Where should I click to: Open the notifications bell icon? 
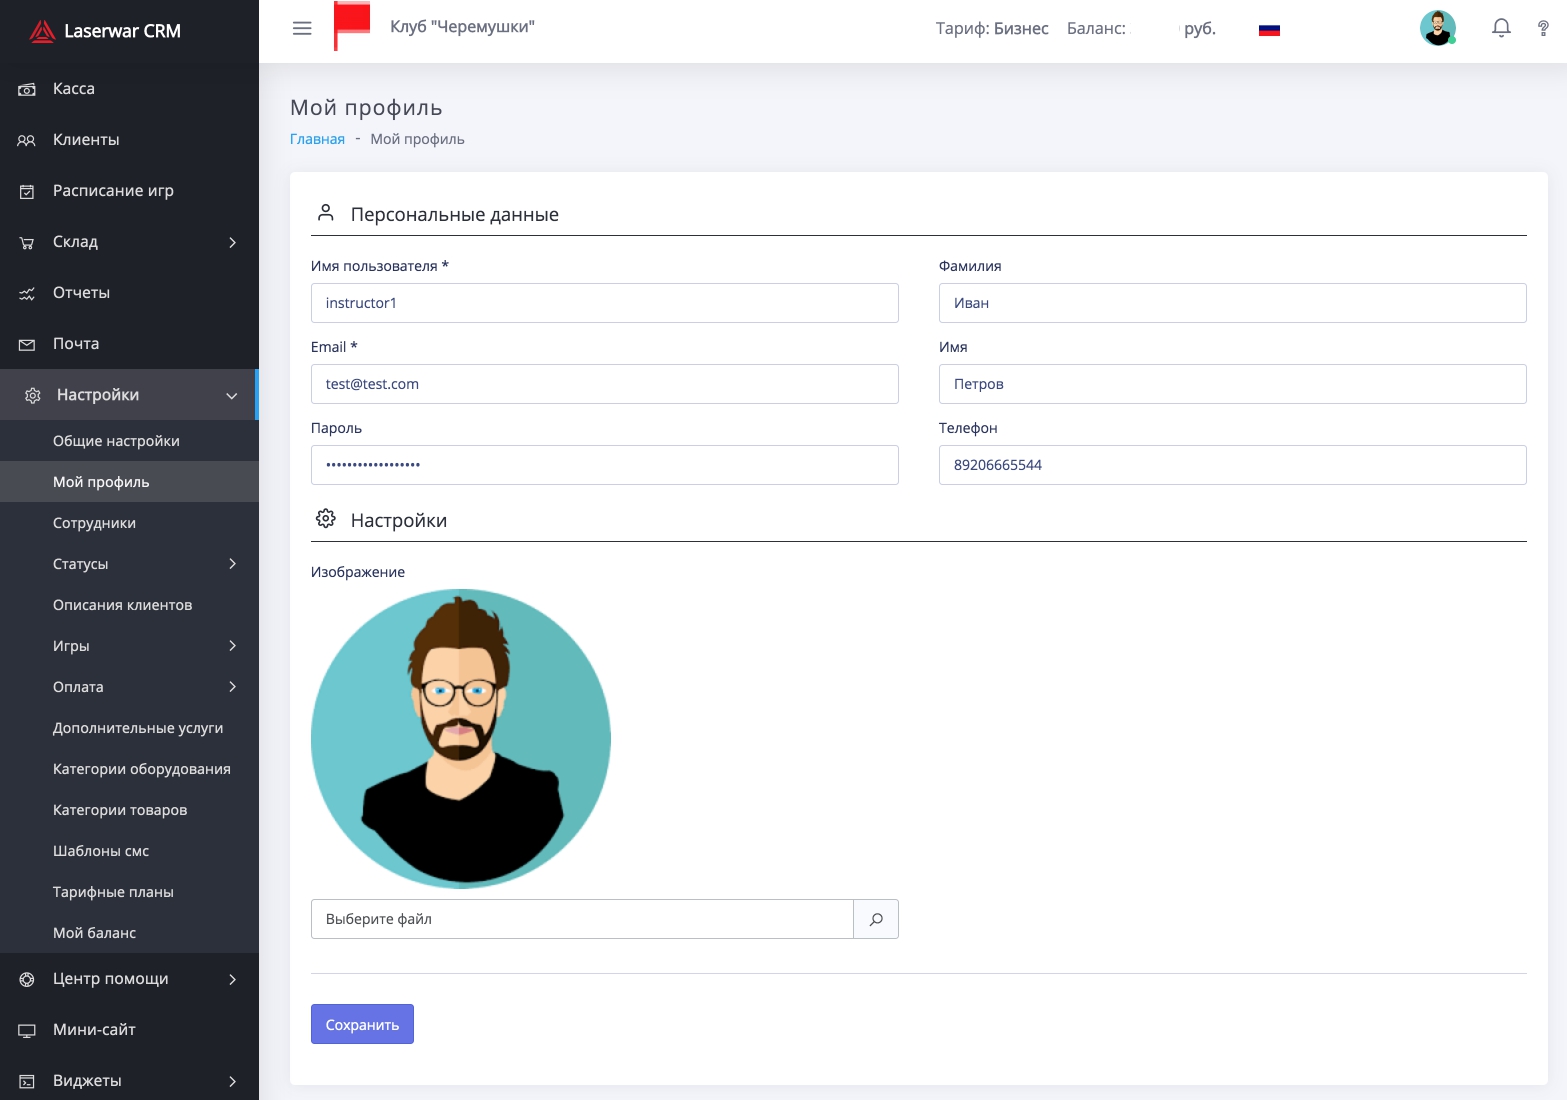(x=1501, y=28)
